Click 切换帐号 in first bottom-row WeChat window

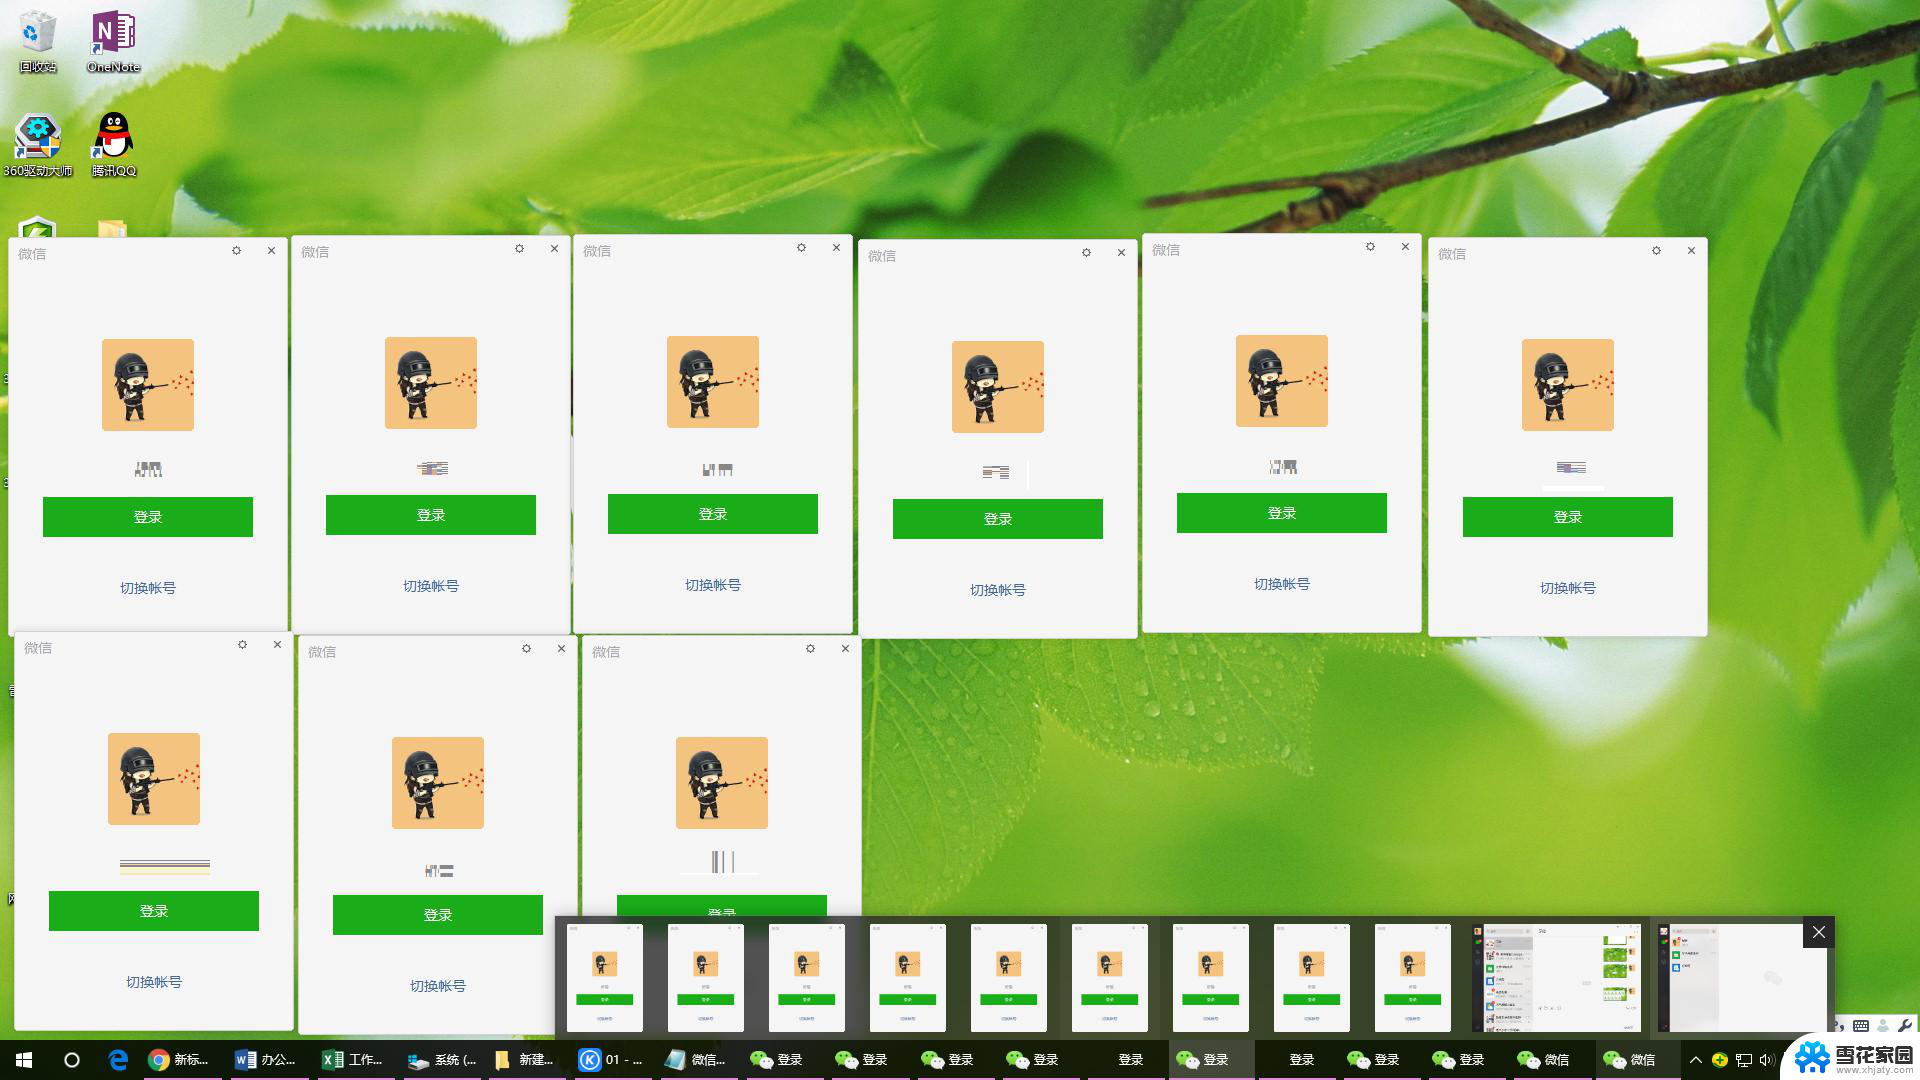coord(154,982)
